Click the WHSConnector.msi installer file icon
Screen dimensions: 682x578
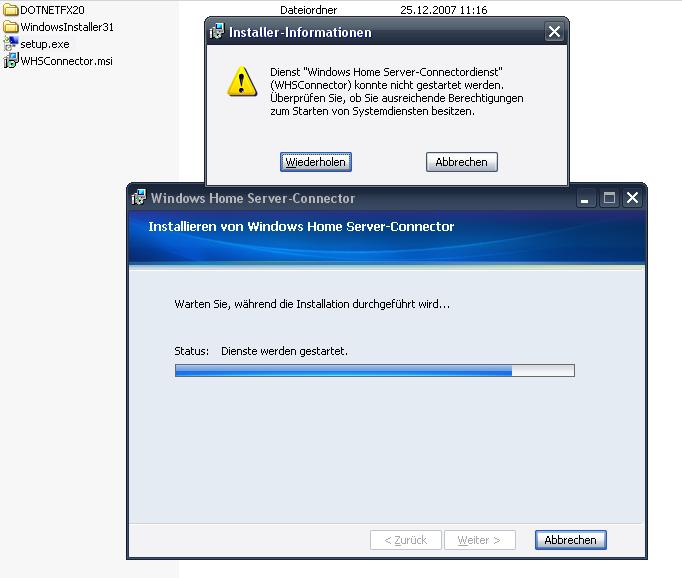tap(12, 61)
